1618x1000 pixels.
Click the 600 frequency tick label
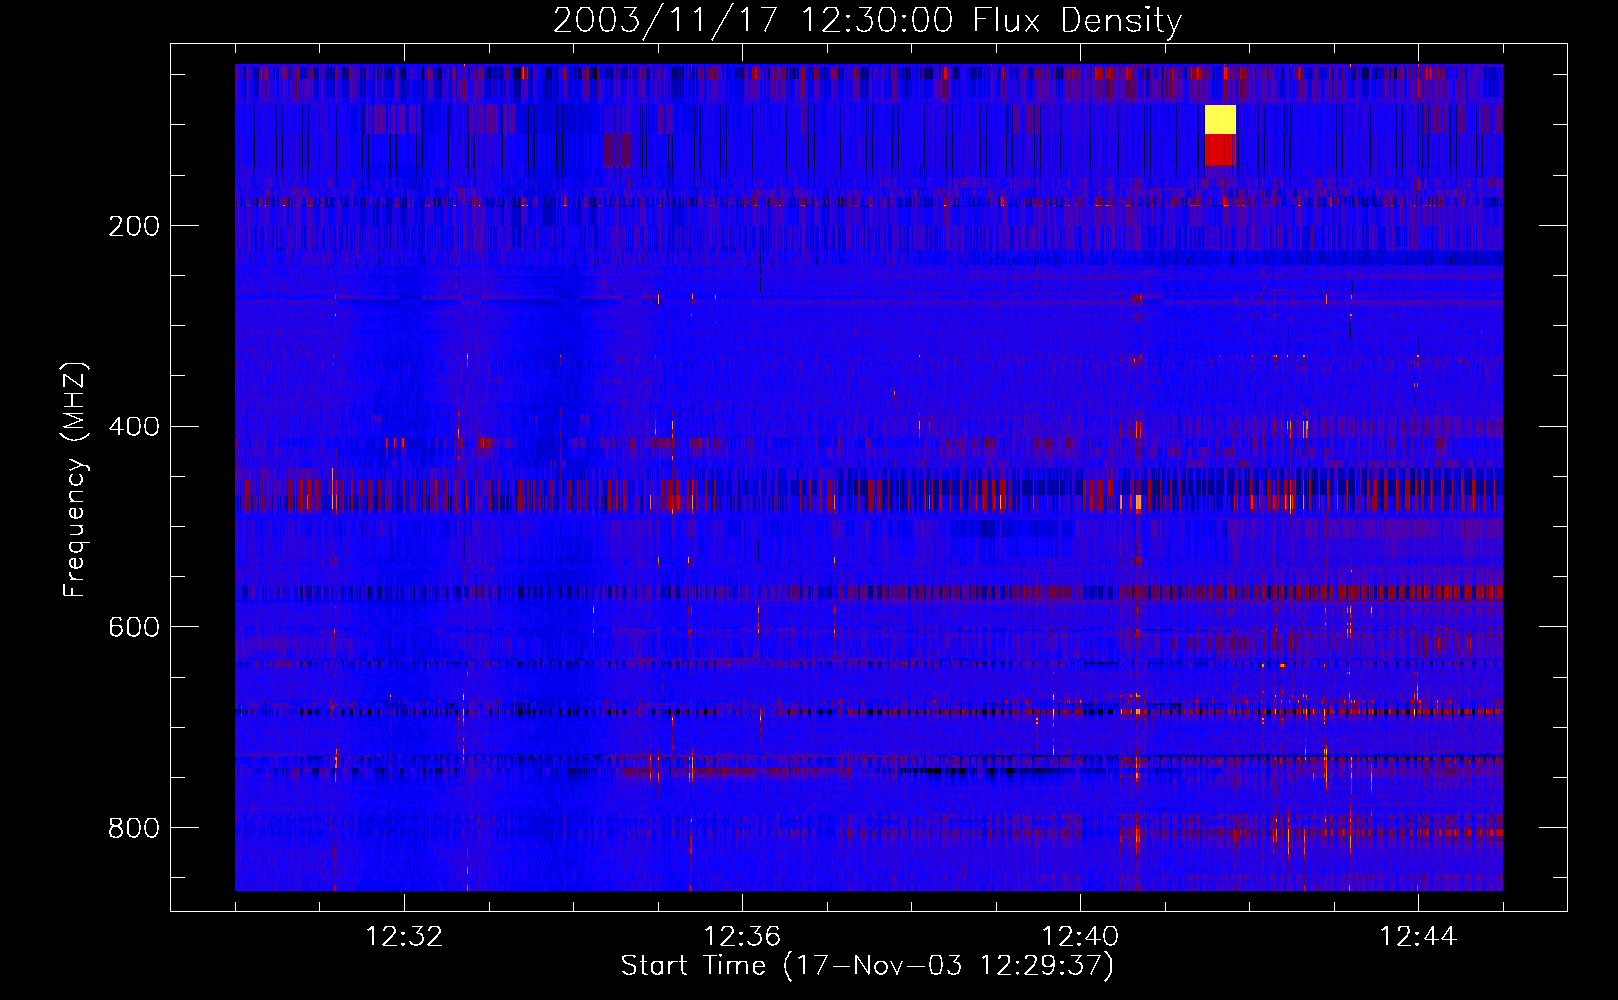point(134,627)
